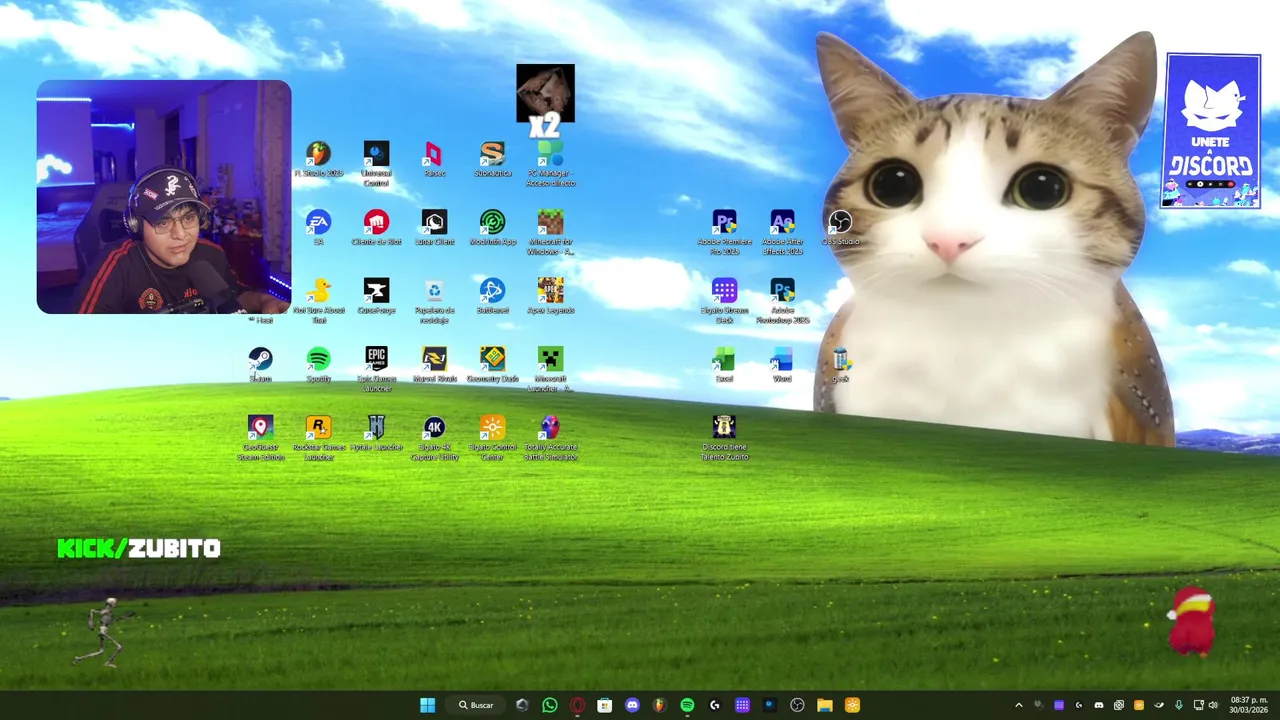This screenshot has width=1280, height=720.
Task: Open the Cliente de Riot desktop shortcut
Action: pos(376,228)
